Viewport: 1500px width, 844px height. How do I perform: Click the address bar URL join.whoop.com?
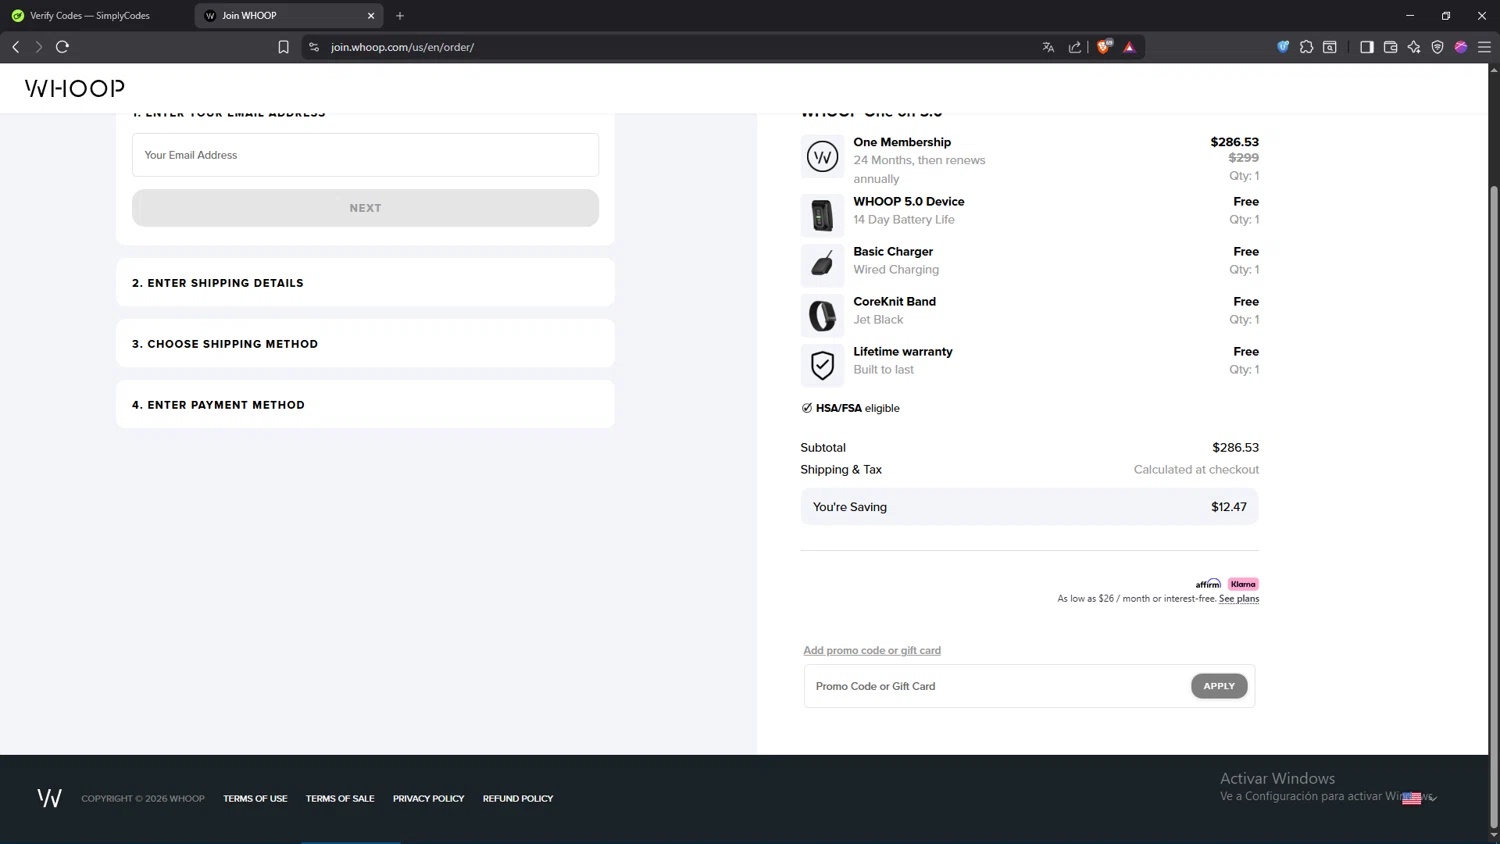402,47
